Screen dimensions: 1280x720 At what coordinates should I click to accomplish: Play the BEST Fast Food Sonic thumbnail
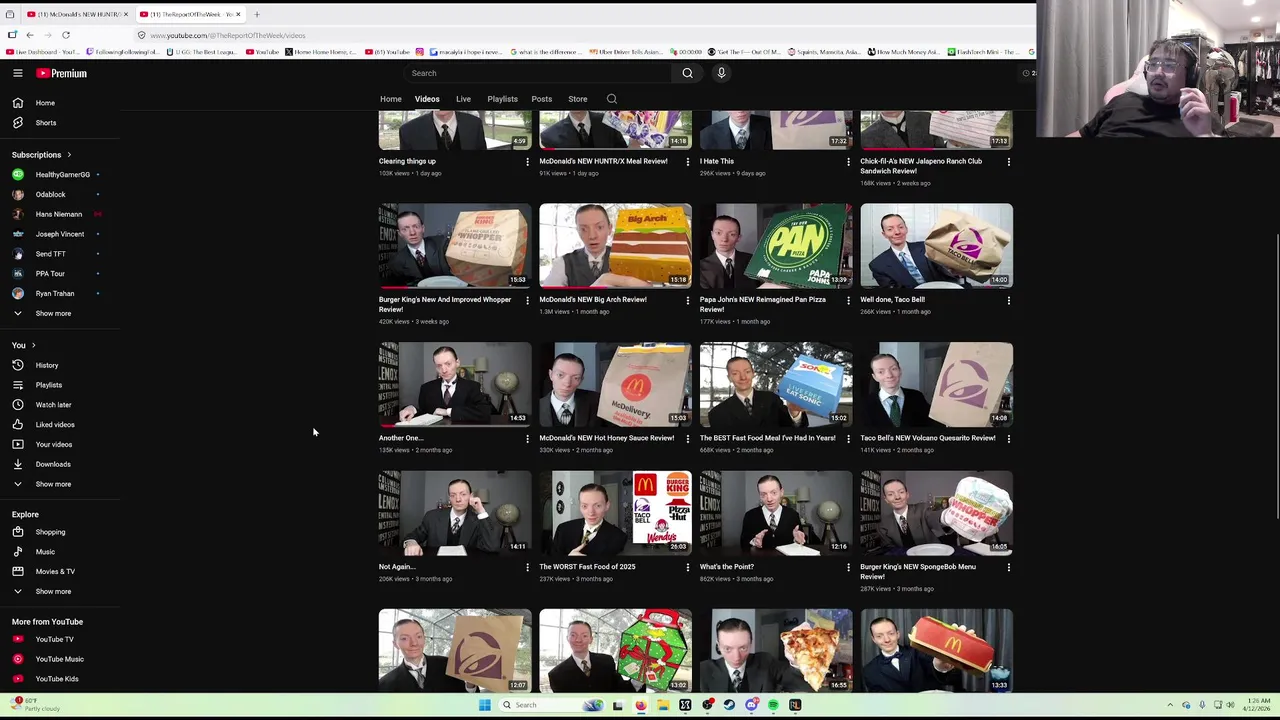(x=776, y=384)
